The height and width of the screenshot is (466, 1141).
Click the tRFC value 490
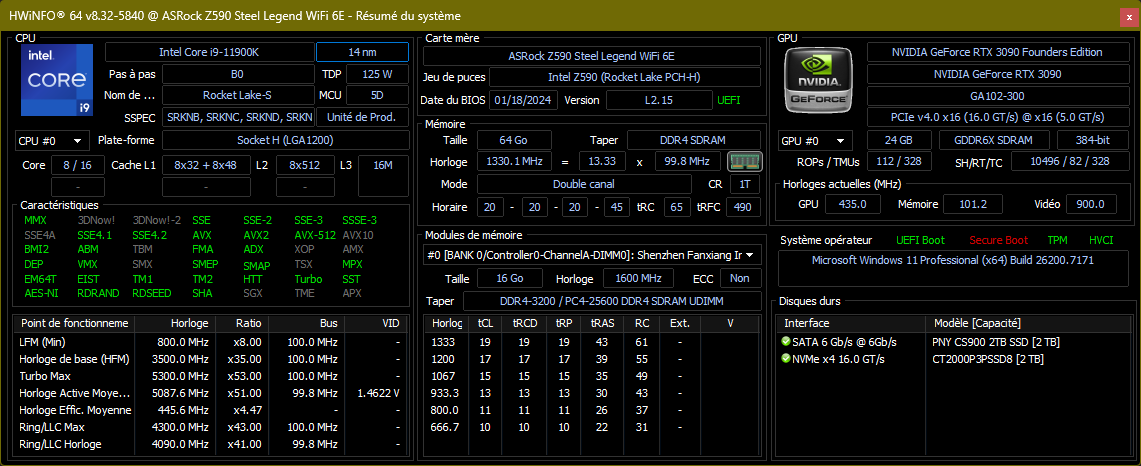(745, 208)
